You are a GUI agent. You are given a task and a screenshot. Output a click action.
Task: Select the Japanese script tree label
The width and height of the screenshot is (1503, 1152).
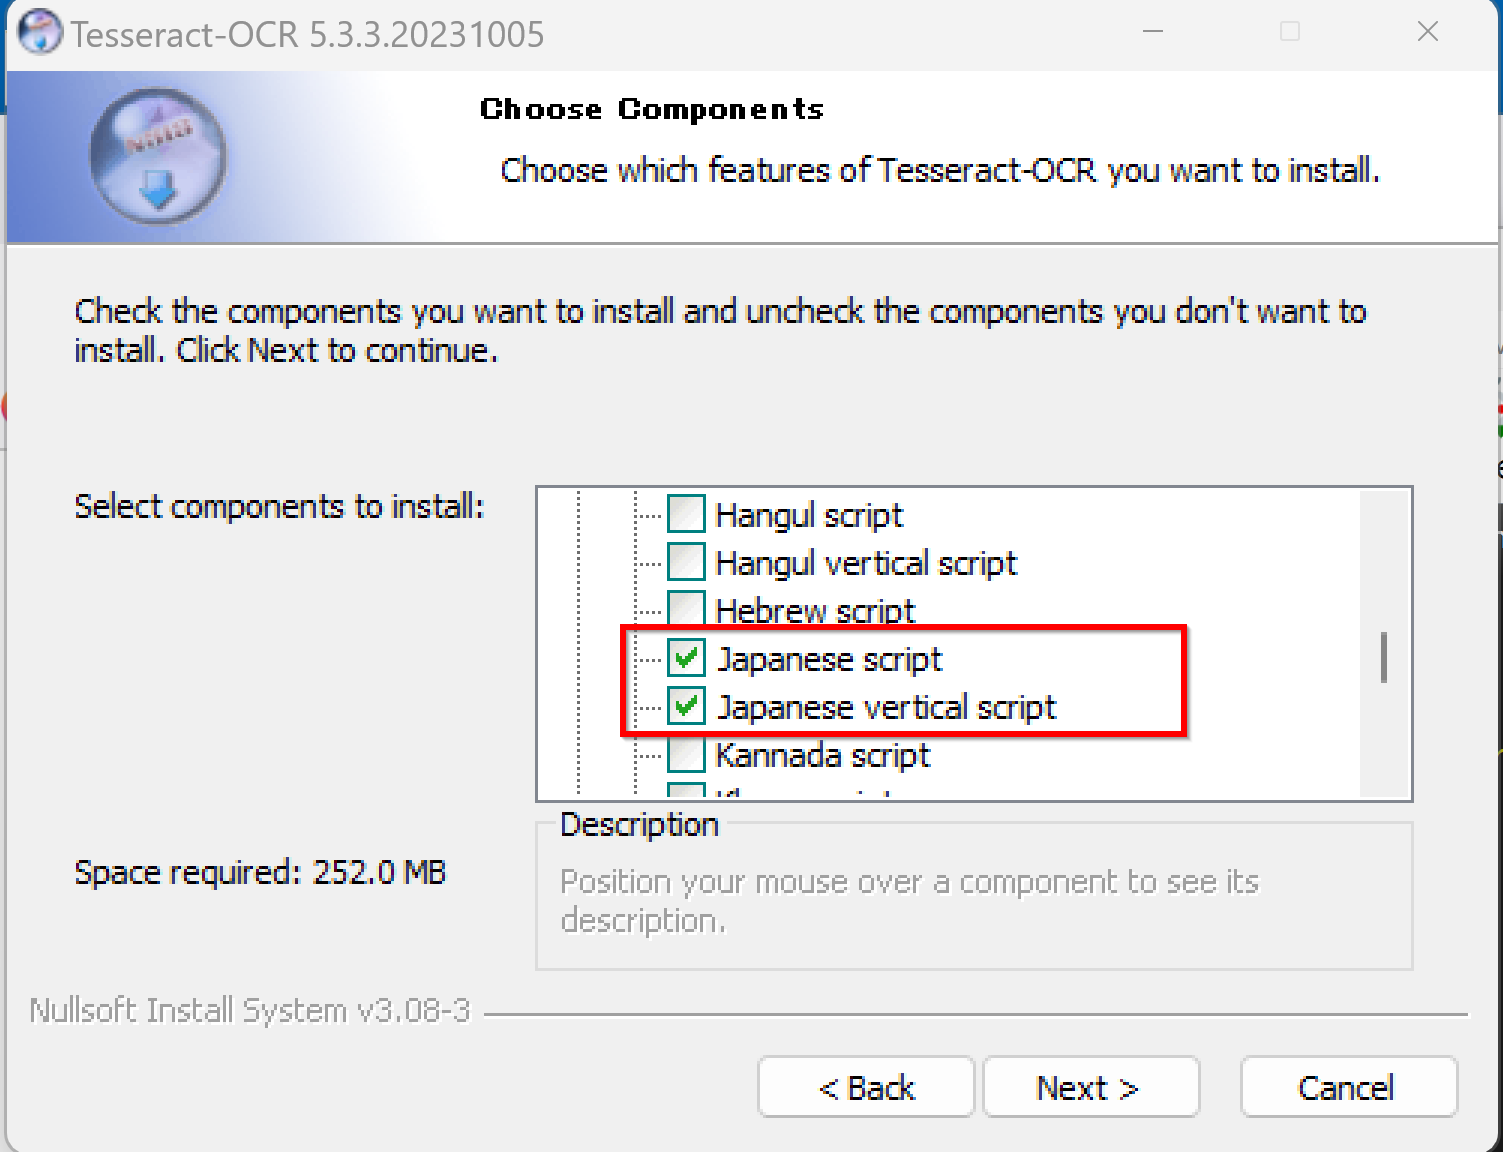[x=830, y=659]
